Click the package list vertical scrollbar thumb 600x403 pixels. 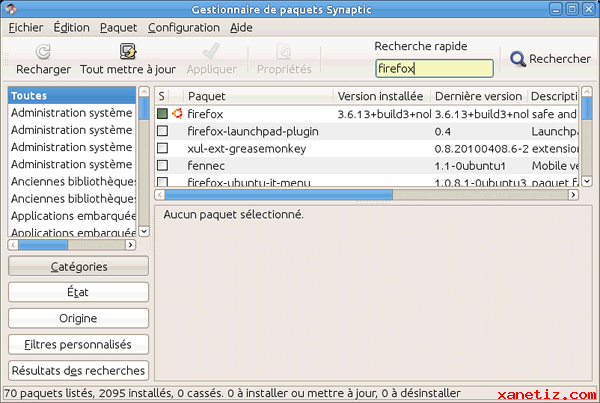point(587,109)
